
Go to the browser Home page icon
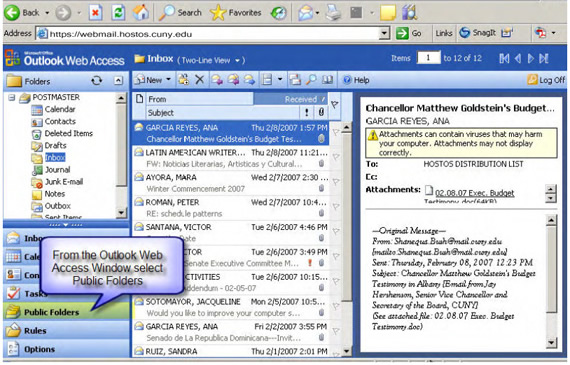click(141, 13)
